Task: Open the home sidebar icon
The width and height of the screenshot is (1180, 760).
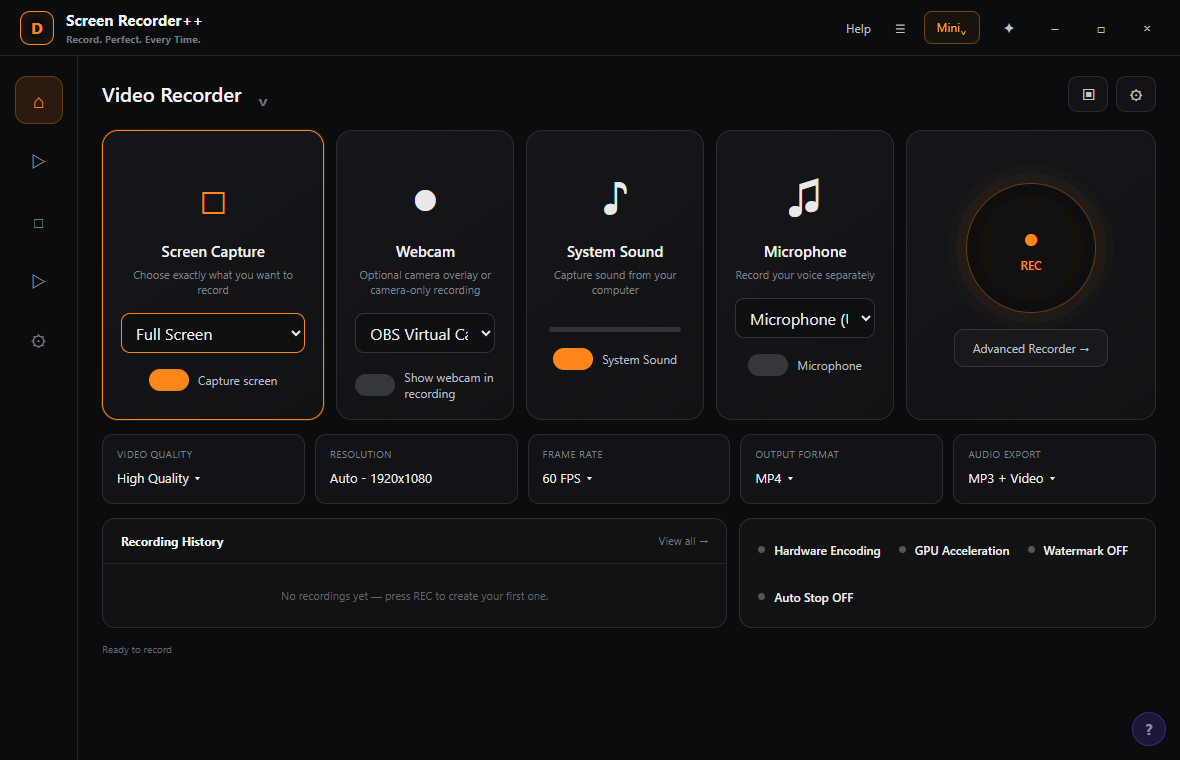Action: click(x=38, y=100)
